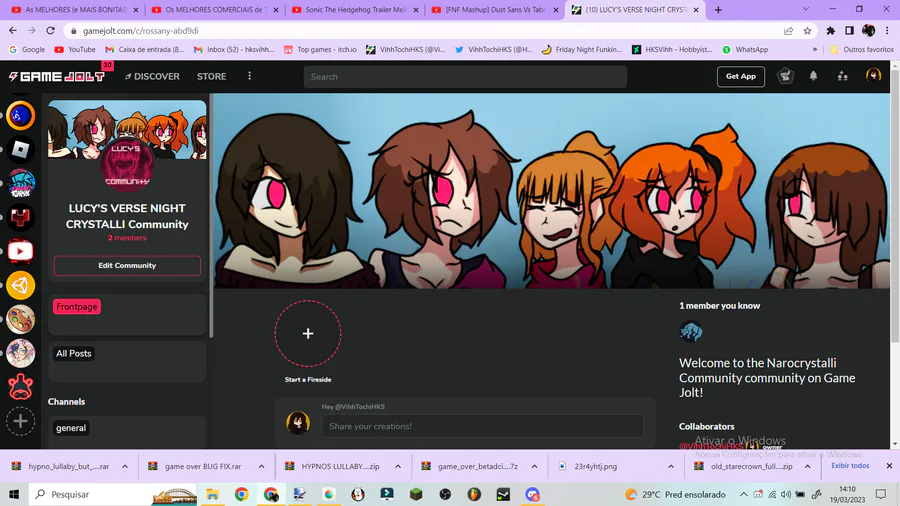Select the All Posts channel

click(x=73, y=353)
